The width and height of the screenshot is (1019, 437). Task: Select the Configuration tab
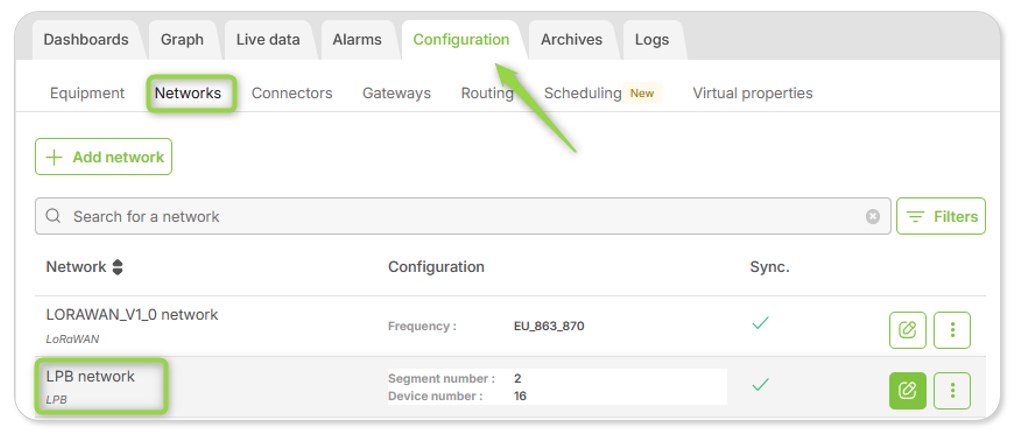tap(461, 40)
